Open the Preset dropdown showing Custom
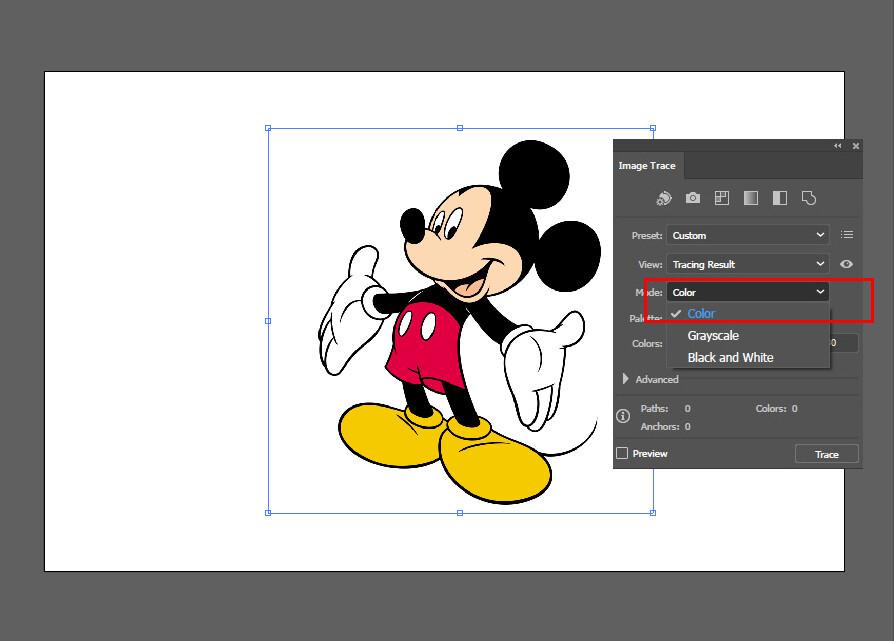 (746, 234)
